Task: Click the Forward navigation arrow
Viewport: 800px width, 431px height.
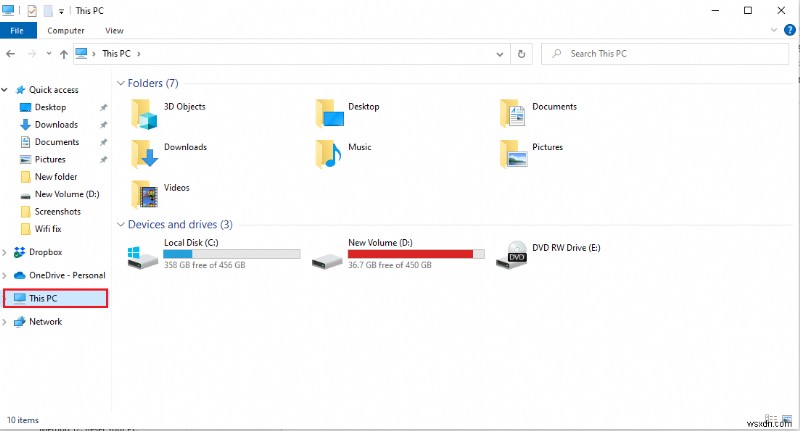Action: pos(32,54)
